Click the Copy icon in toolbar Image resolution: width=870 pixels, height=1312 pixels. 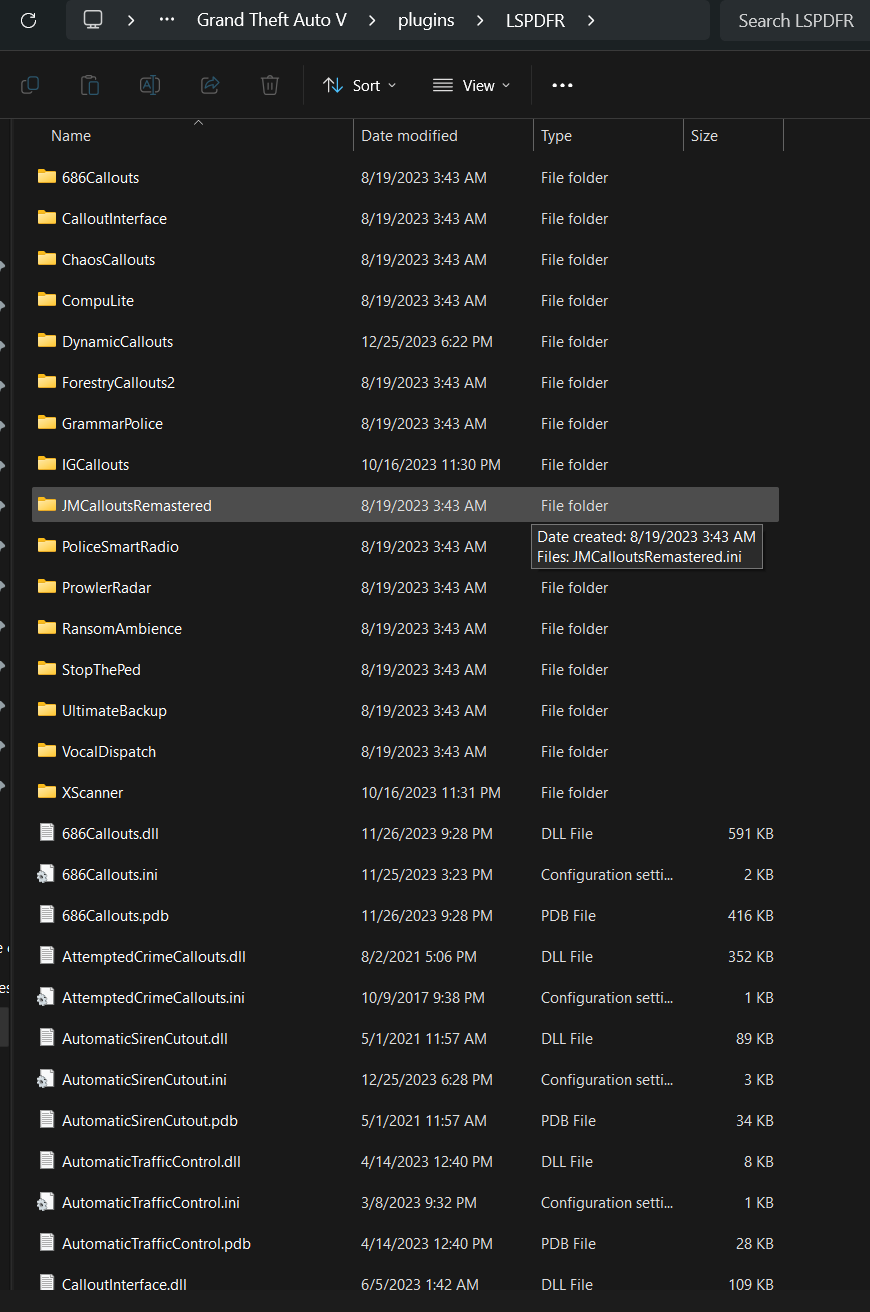click(x=30, y=85)
